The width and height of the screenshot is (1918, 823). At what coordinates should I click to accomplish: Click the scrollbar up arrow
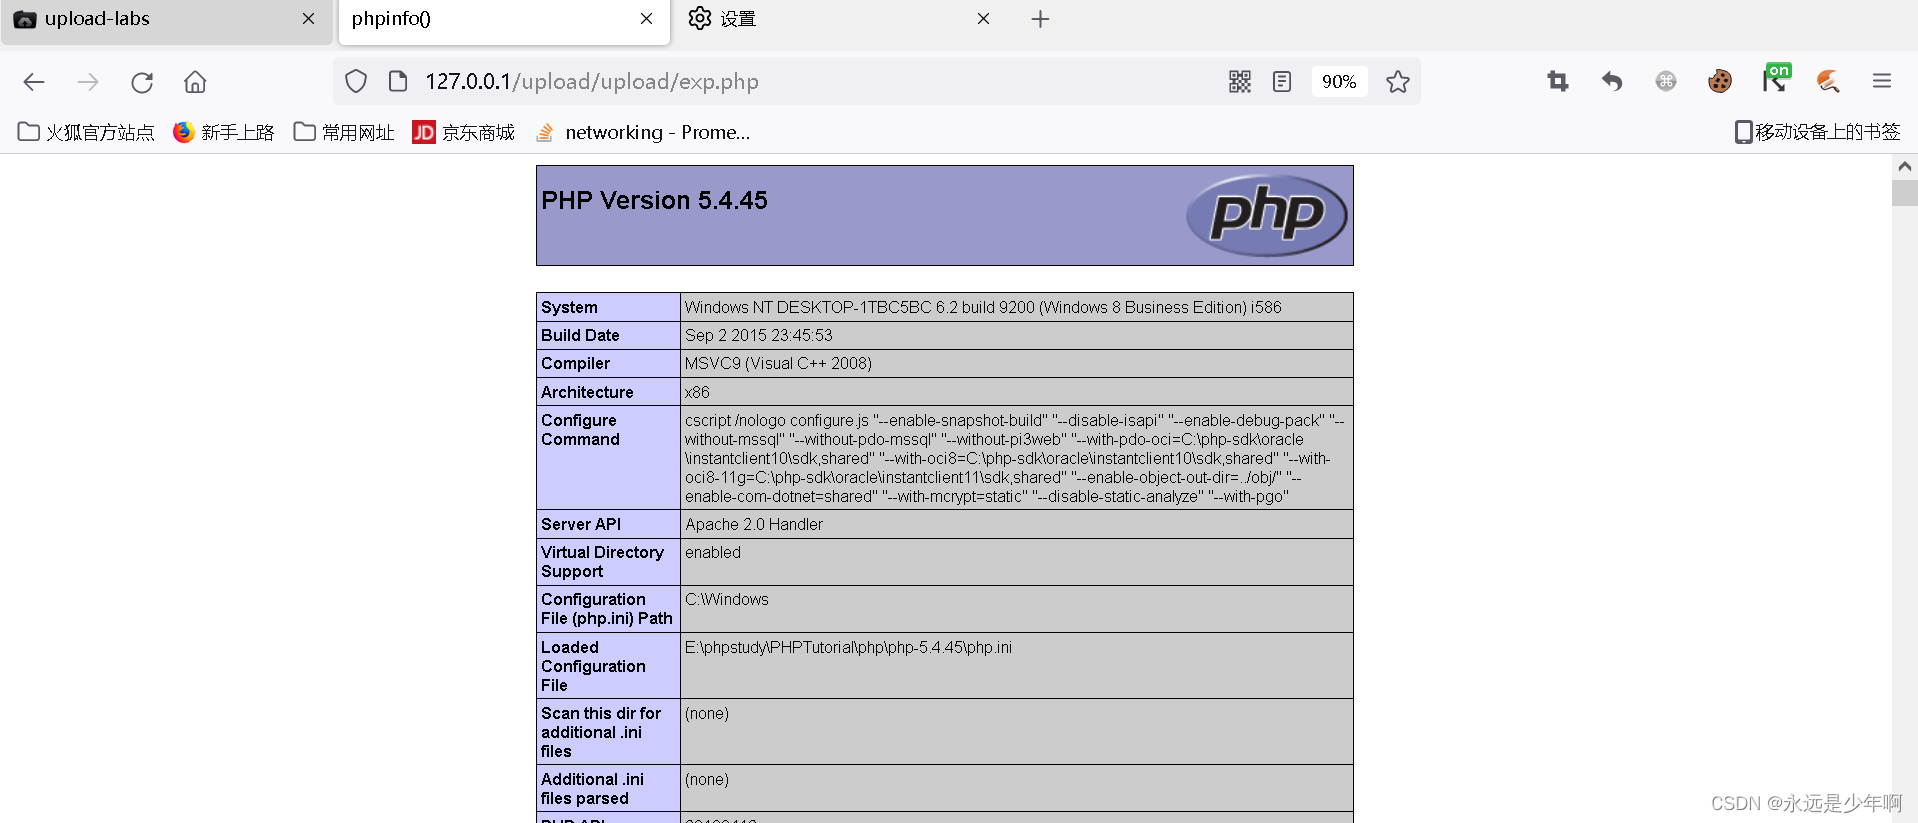coord(1904,166)
